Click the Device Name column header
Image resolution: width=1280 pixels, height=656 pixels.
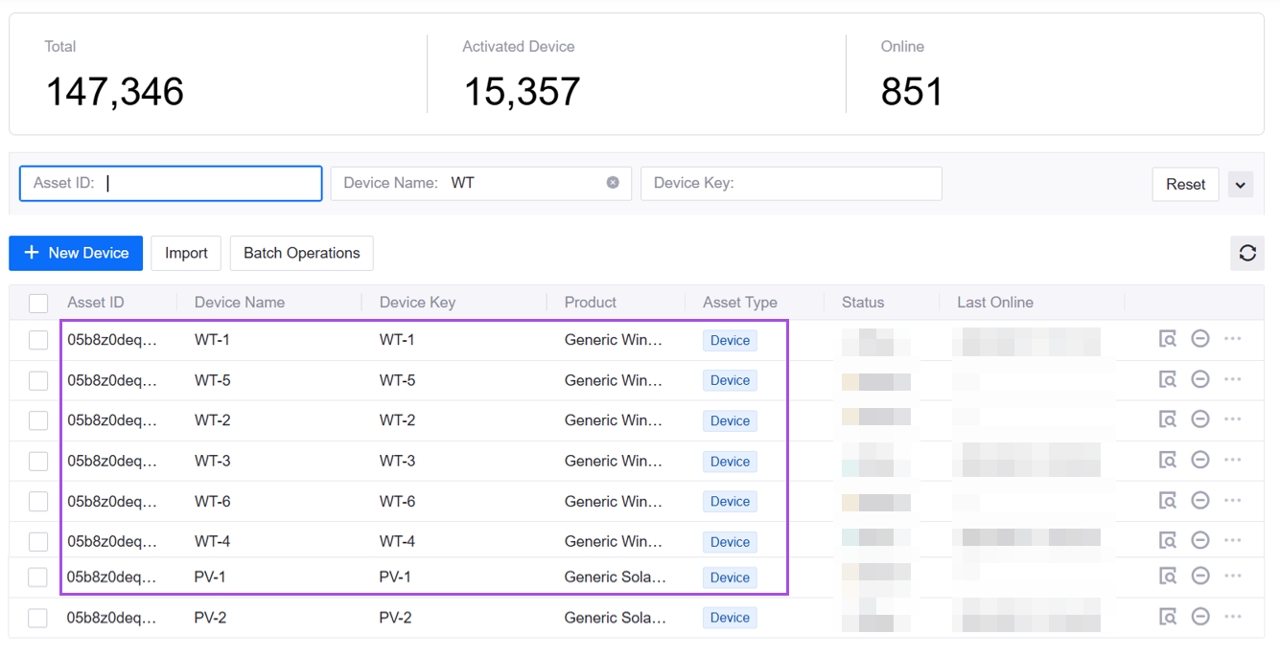240,302
